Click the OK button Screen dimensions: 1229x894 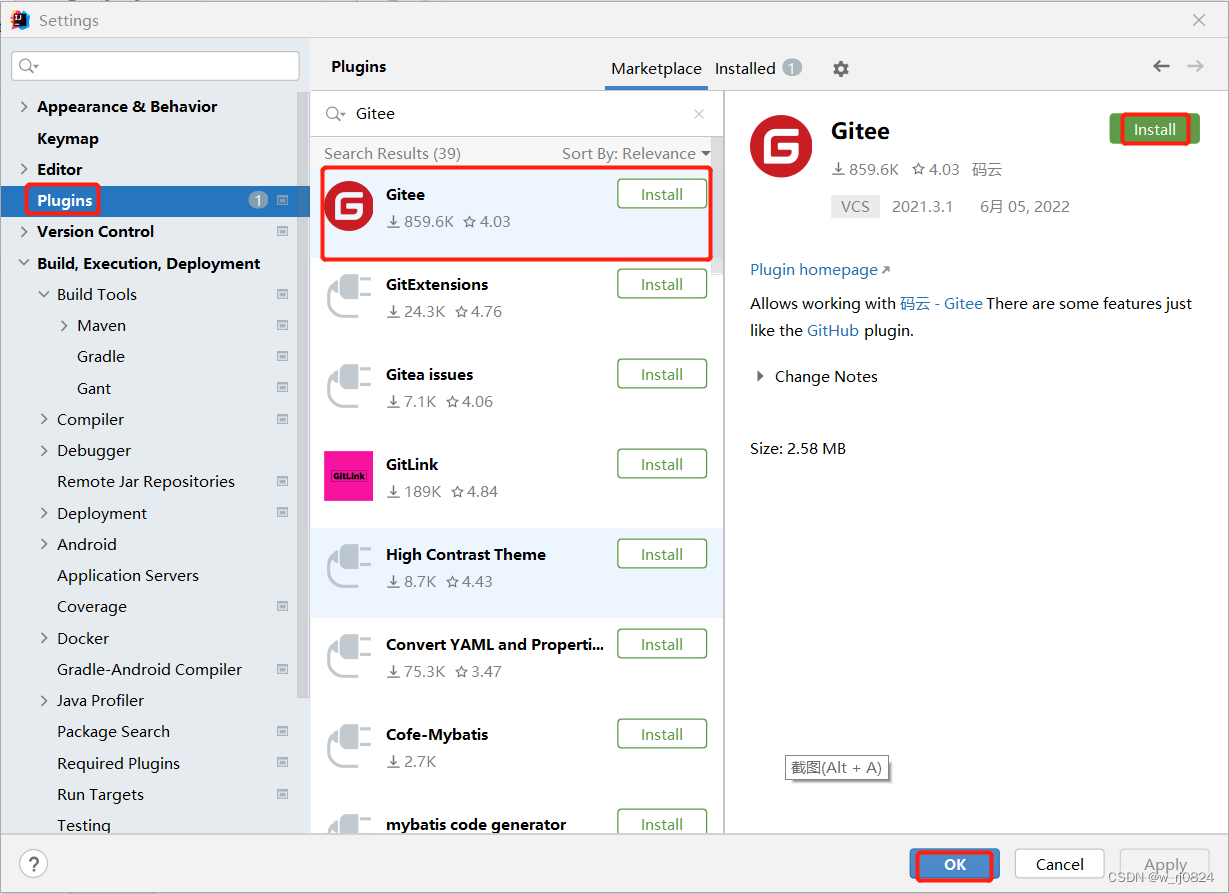(955, 865)
